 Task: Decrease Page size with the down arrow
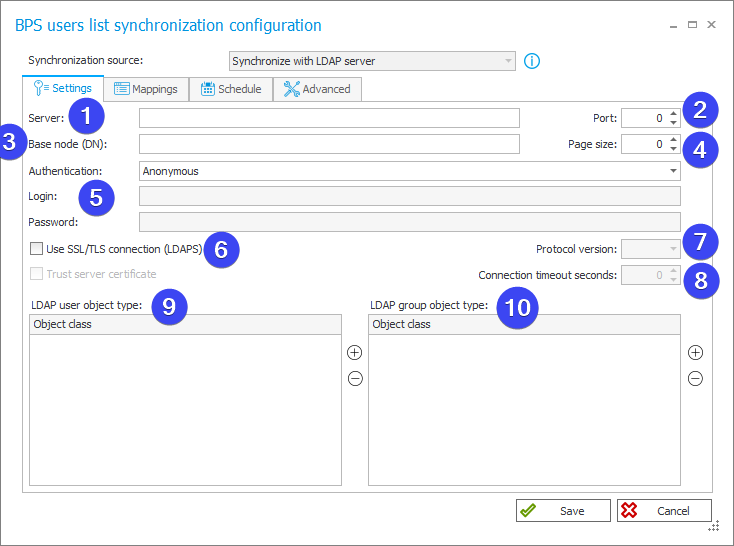[x=673, y=148]
